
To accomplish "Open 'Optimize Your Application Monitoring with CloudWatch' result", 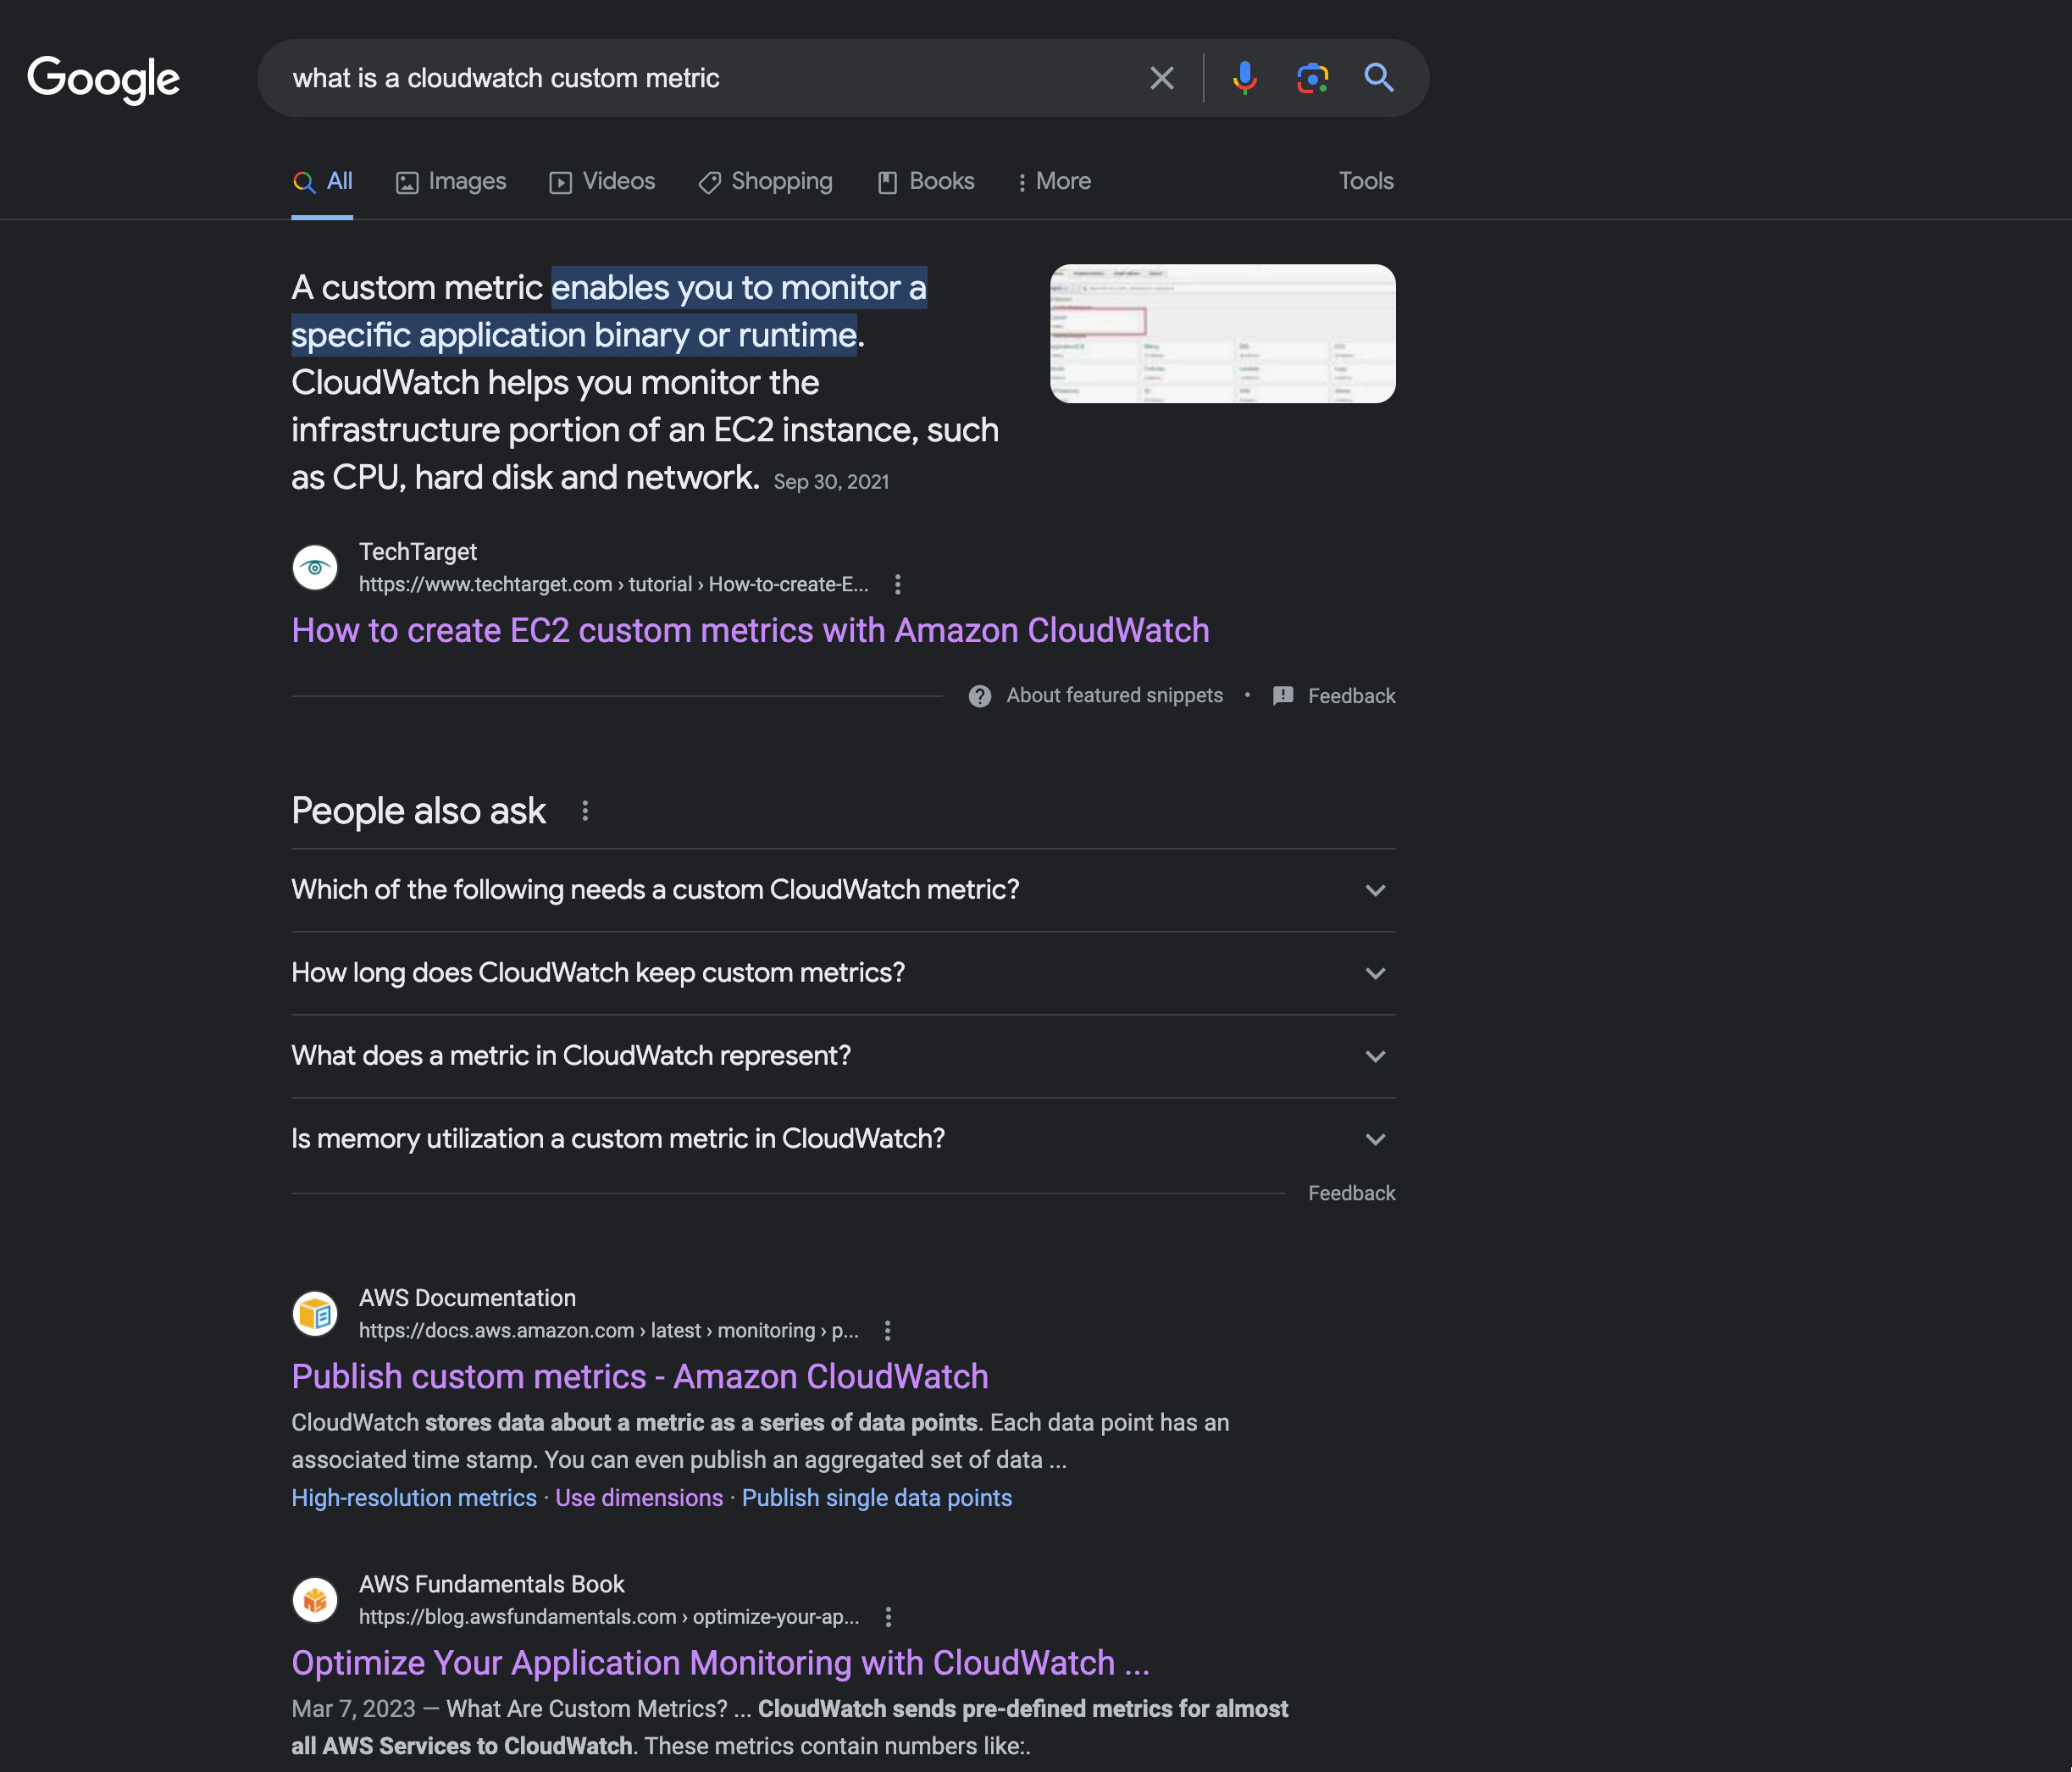I will pyautogui.click(x=720, y=1663).
